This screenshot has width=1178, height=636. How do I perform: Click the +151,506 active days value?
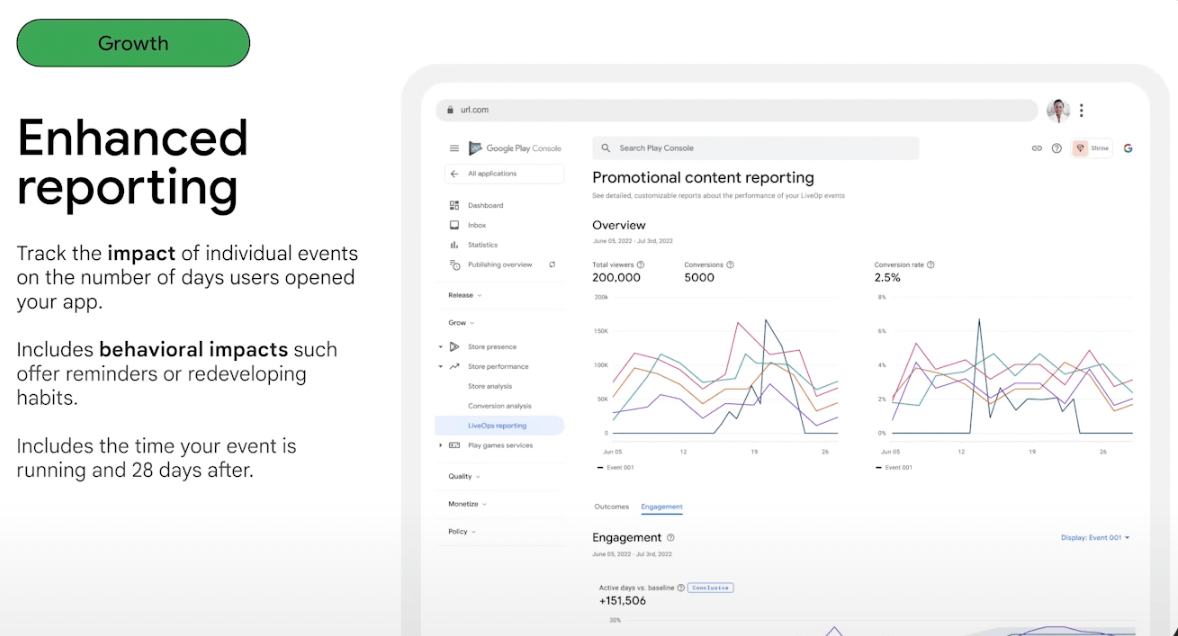pyautogui.click(x=622, y=601)
